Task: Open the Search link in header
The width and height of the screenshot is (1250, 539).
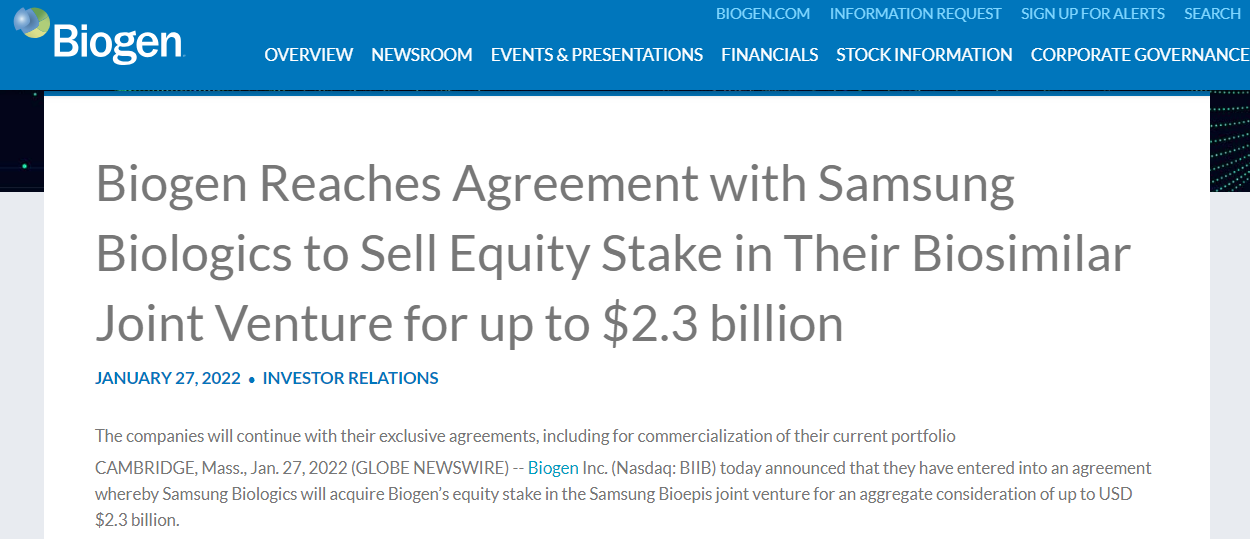Action: (x=1212, y=14)
